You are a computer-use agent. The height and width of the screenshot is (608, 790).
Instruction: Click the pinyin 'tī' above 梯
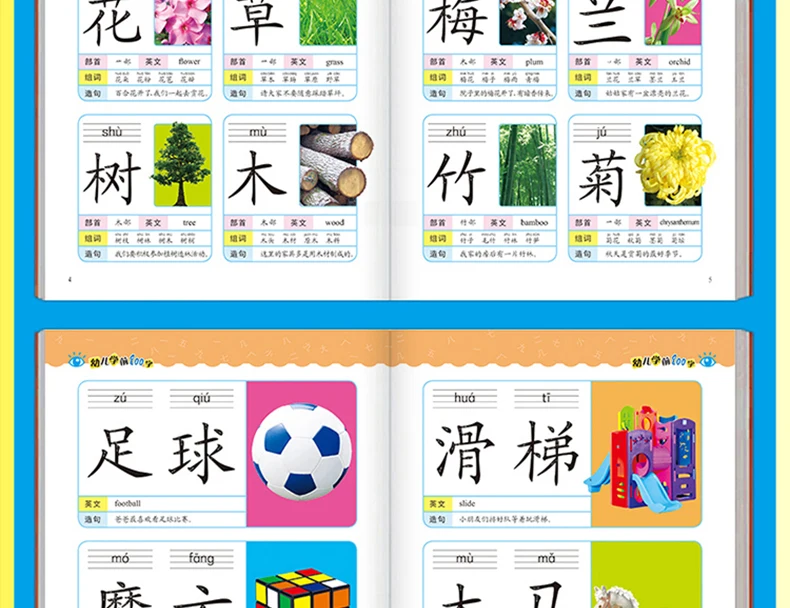[546, 398]
